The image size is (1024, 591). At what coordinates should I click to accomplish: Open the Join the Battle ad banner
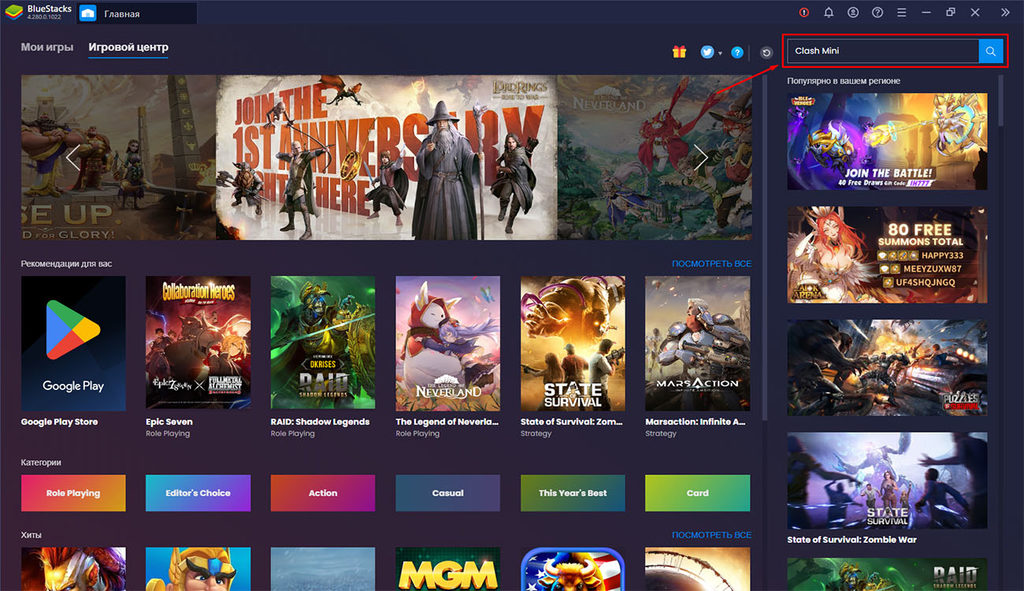coord(887,142)
